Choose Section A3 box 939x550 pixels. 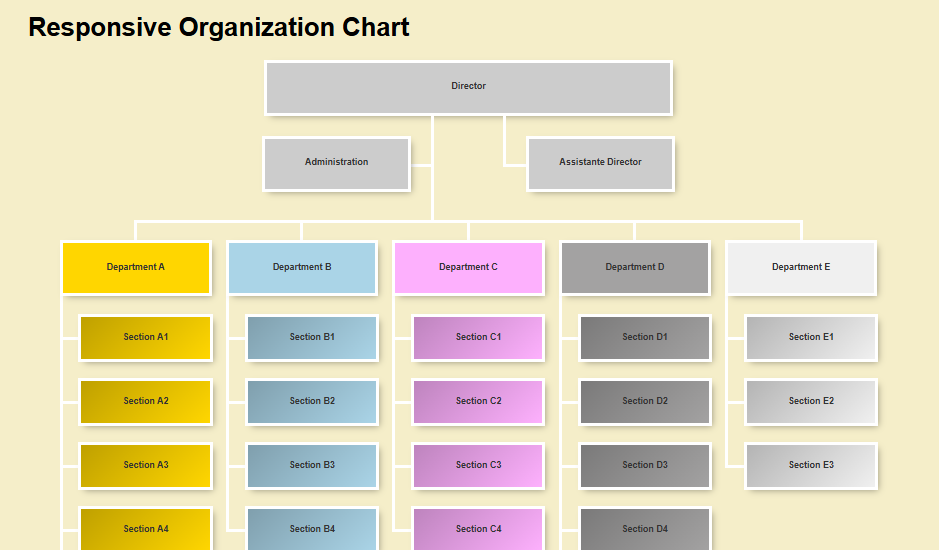point(146,466)
